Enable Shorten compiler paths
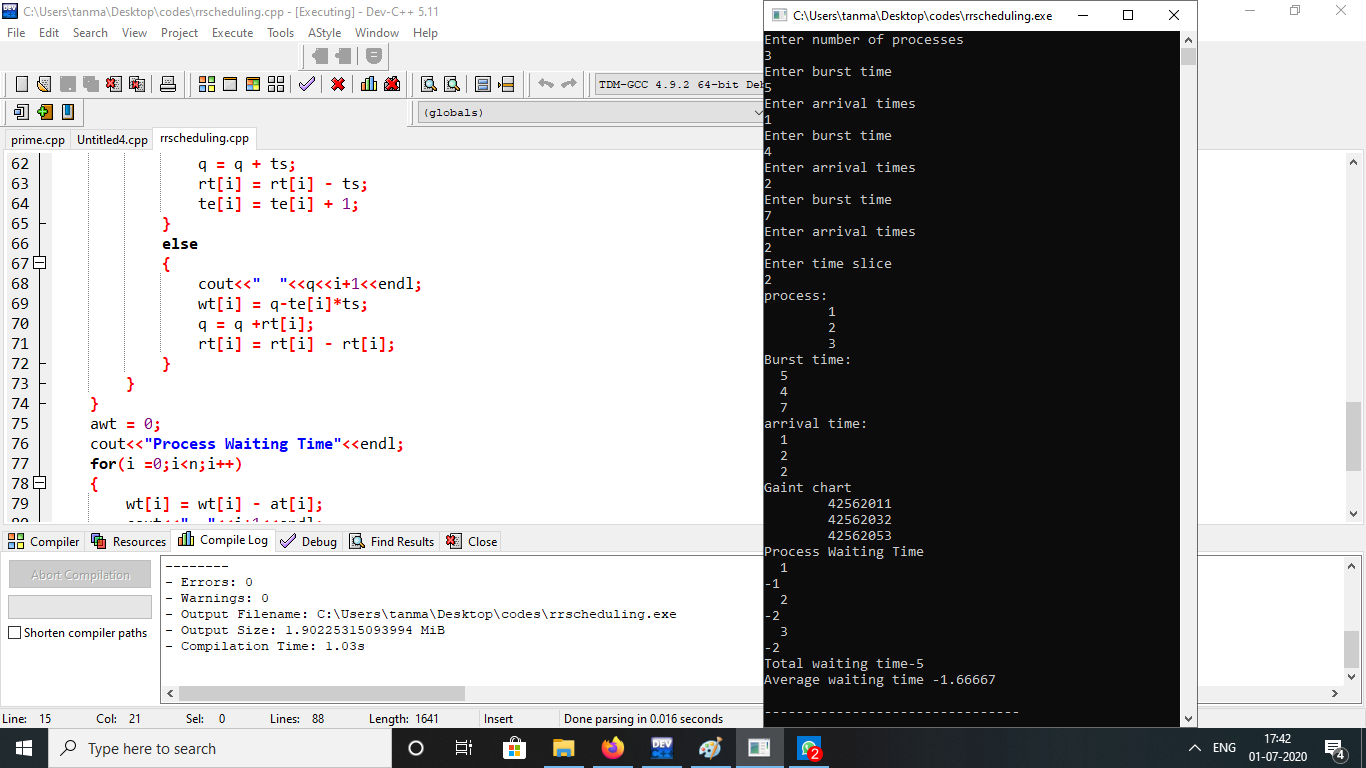The width and height of the screenshot is (1366, 768). tap(15, 632)
